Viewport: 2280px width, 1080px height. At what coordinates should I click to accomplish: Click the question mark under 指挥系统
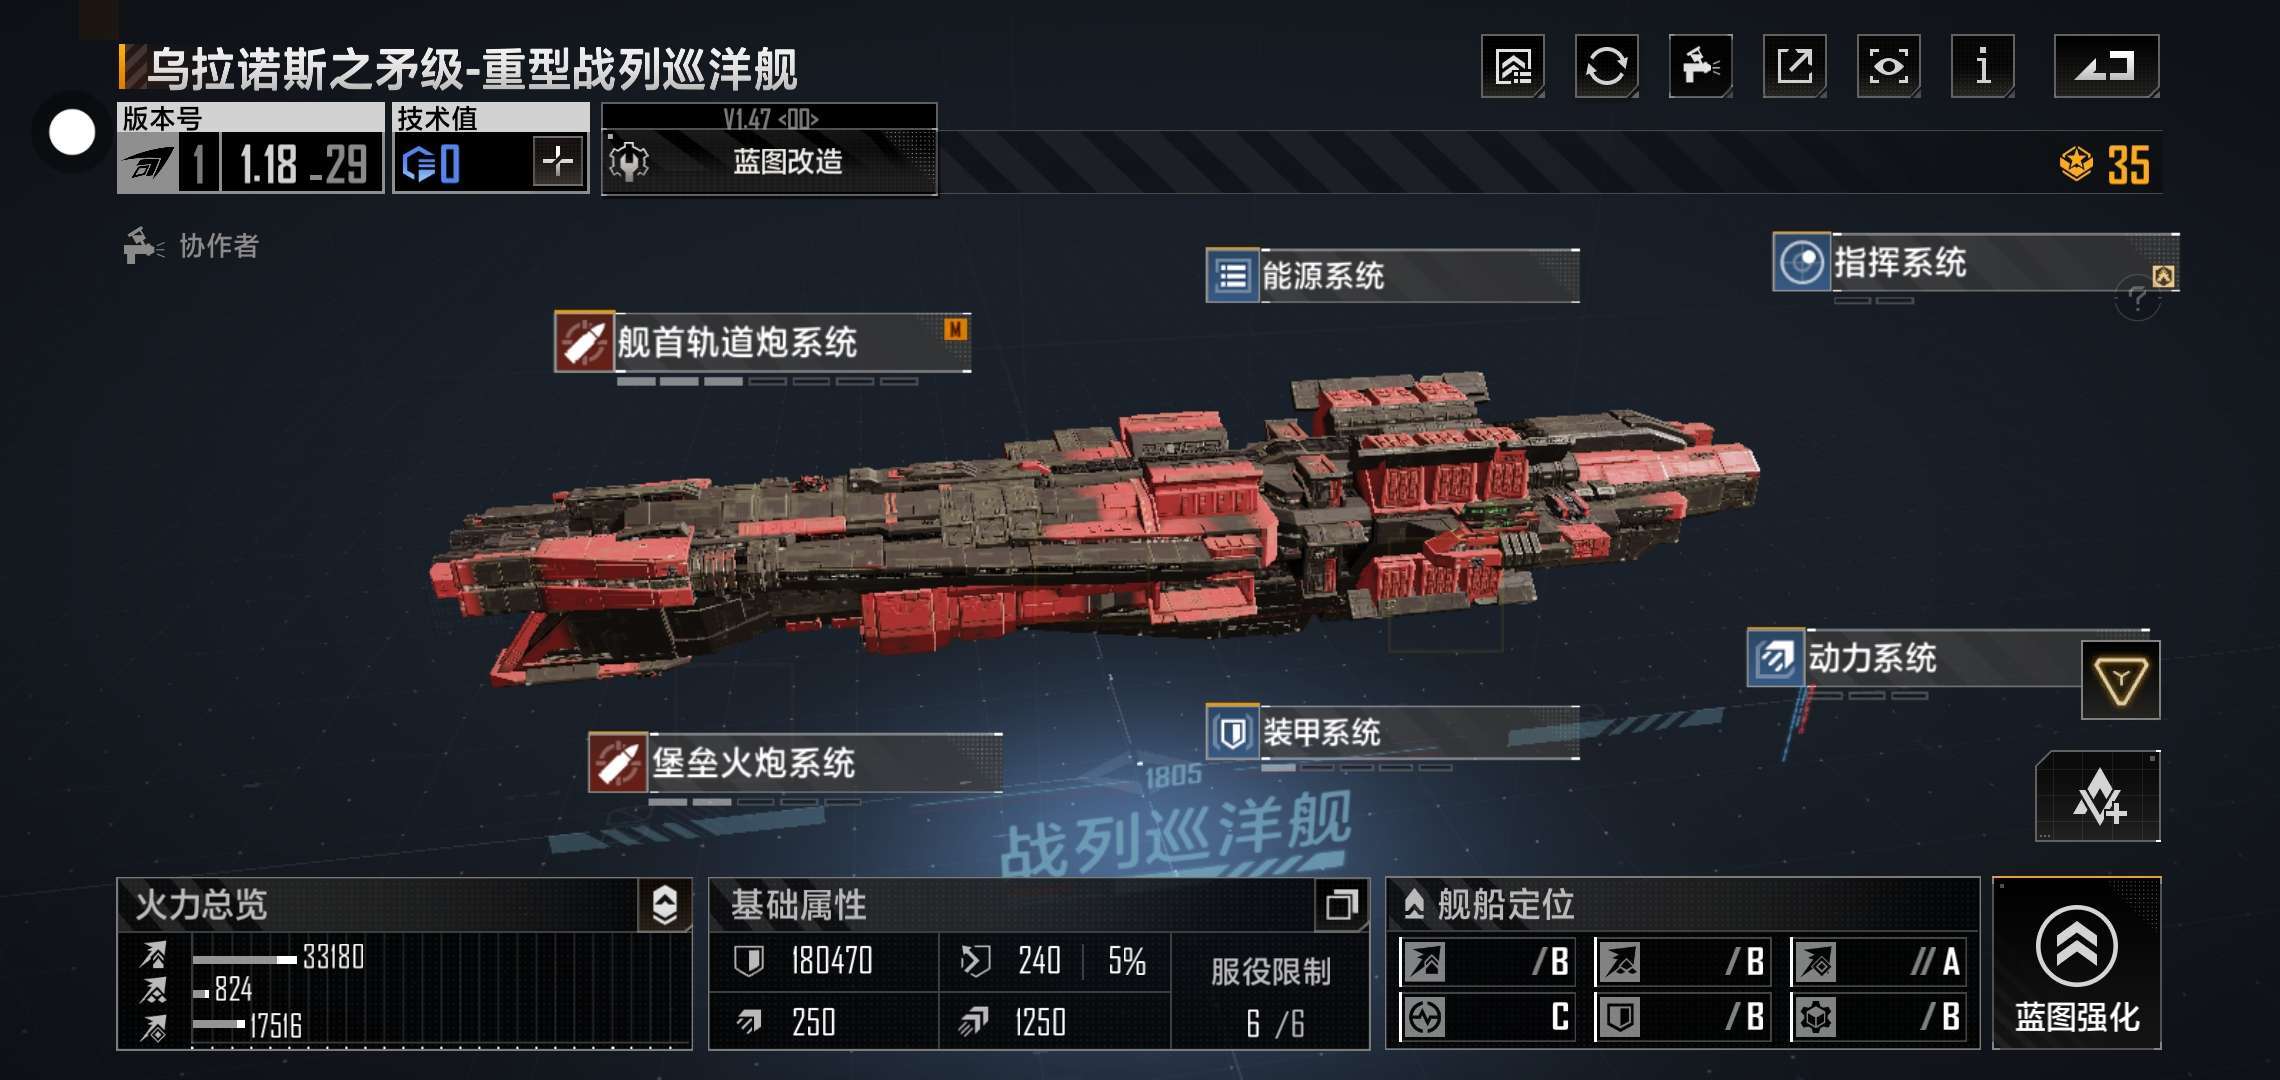click(x=2138, y=299)
